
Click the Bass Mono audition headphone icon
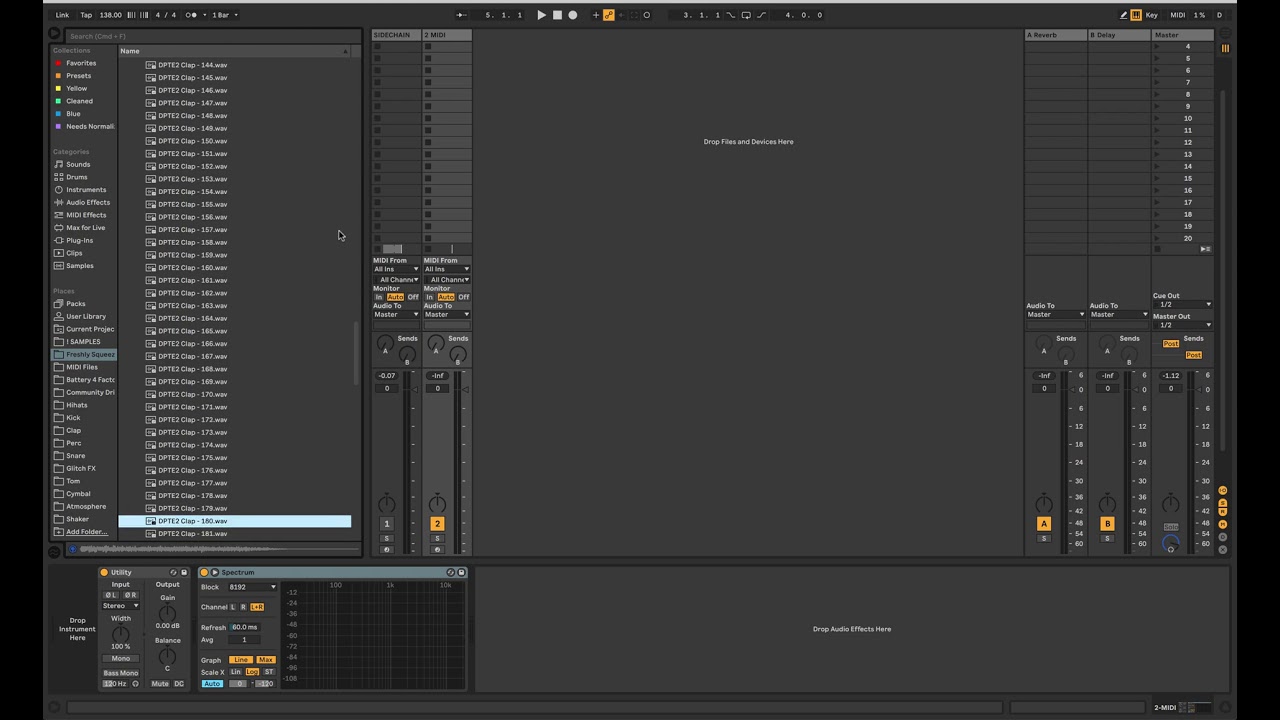(135, 684)
